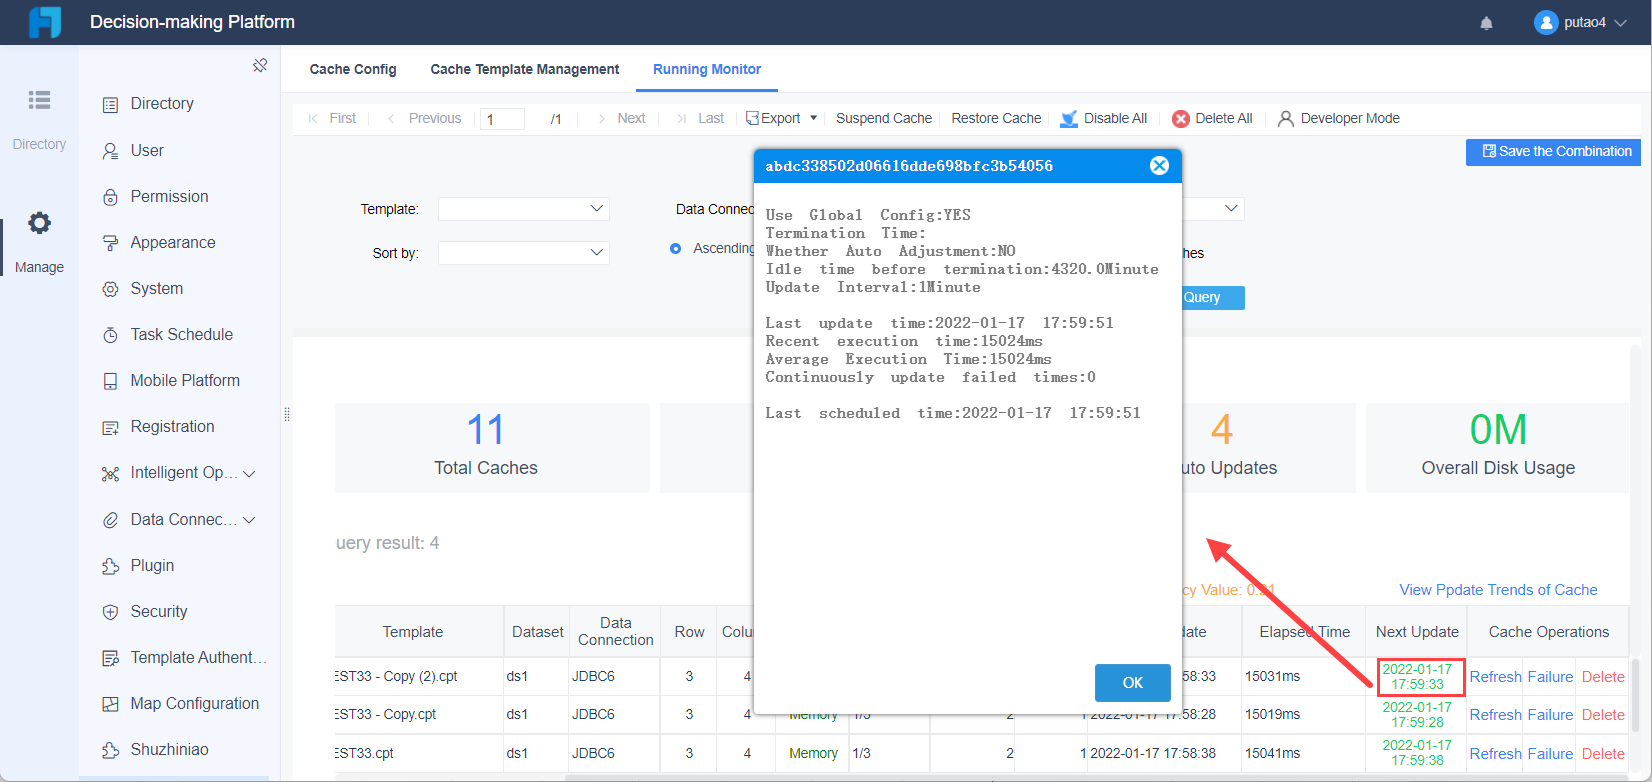Click the Save the Combination button

click(1553, 152)
